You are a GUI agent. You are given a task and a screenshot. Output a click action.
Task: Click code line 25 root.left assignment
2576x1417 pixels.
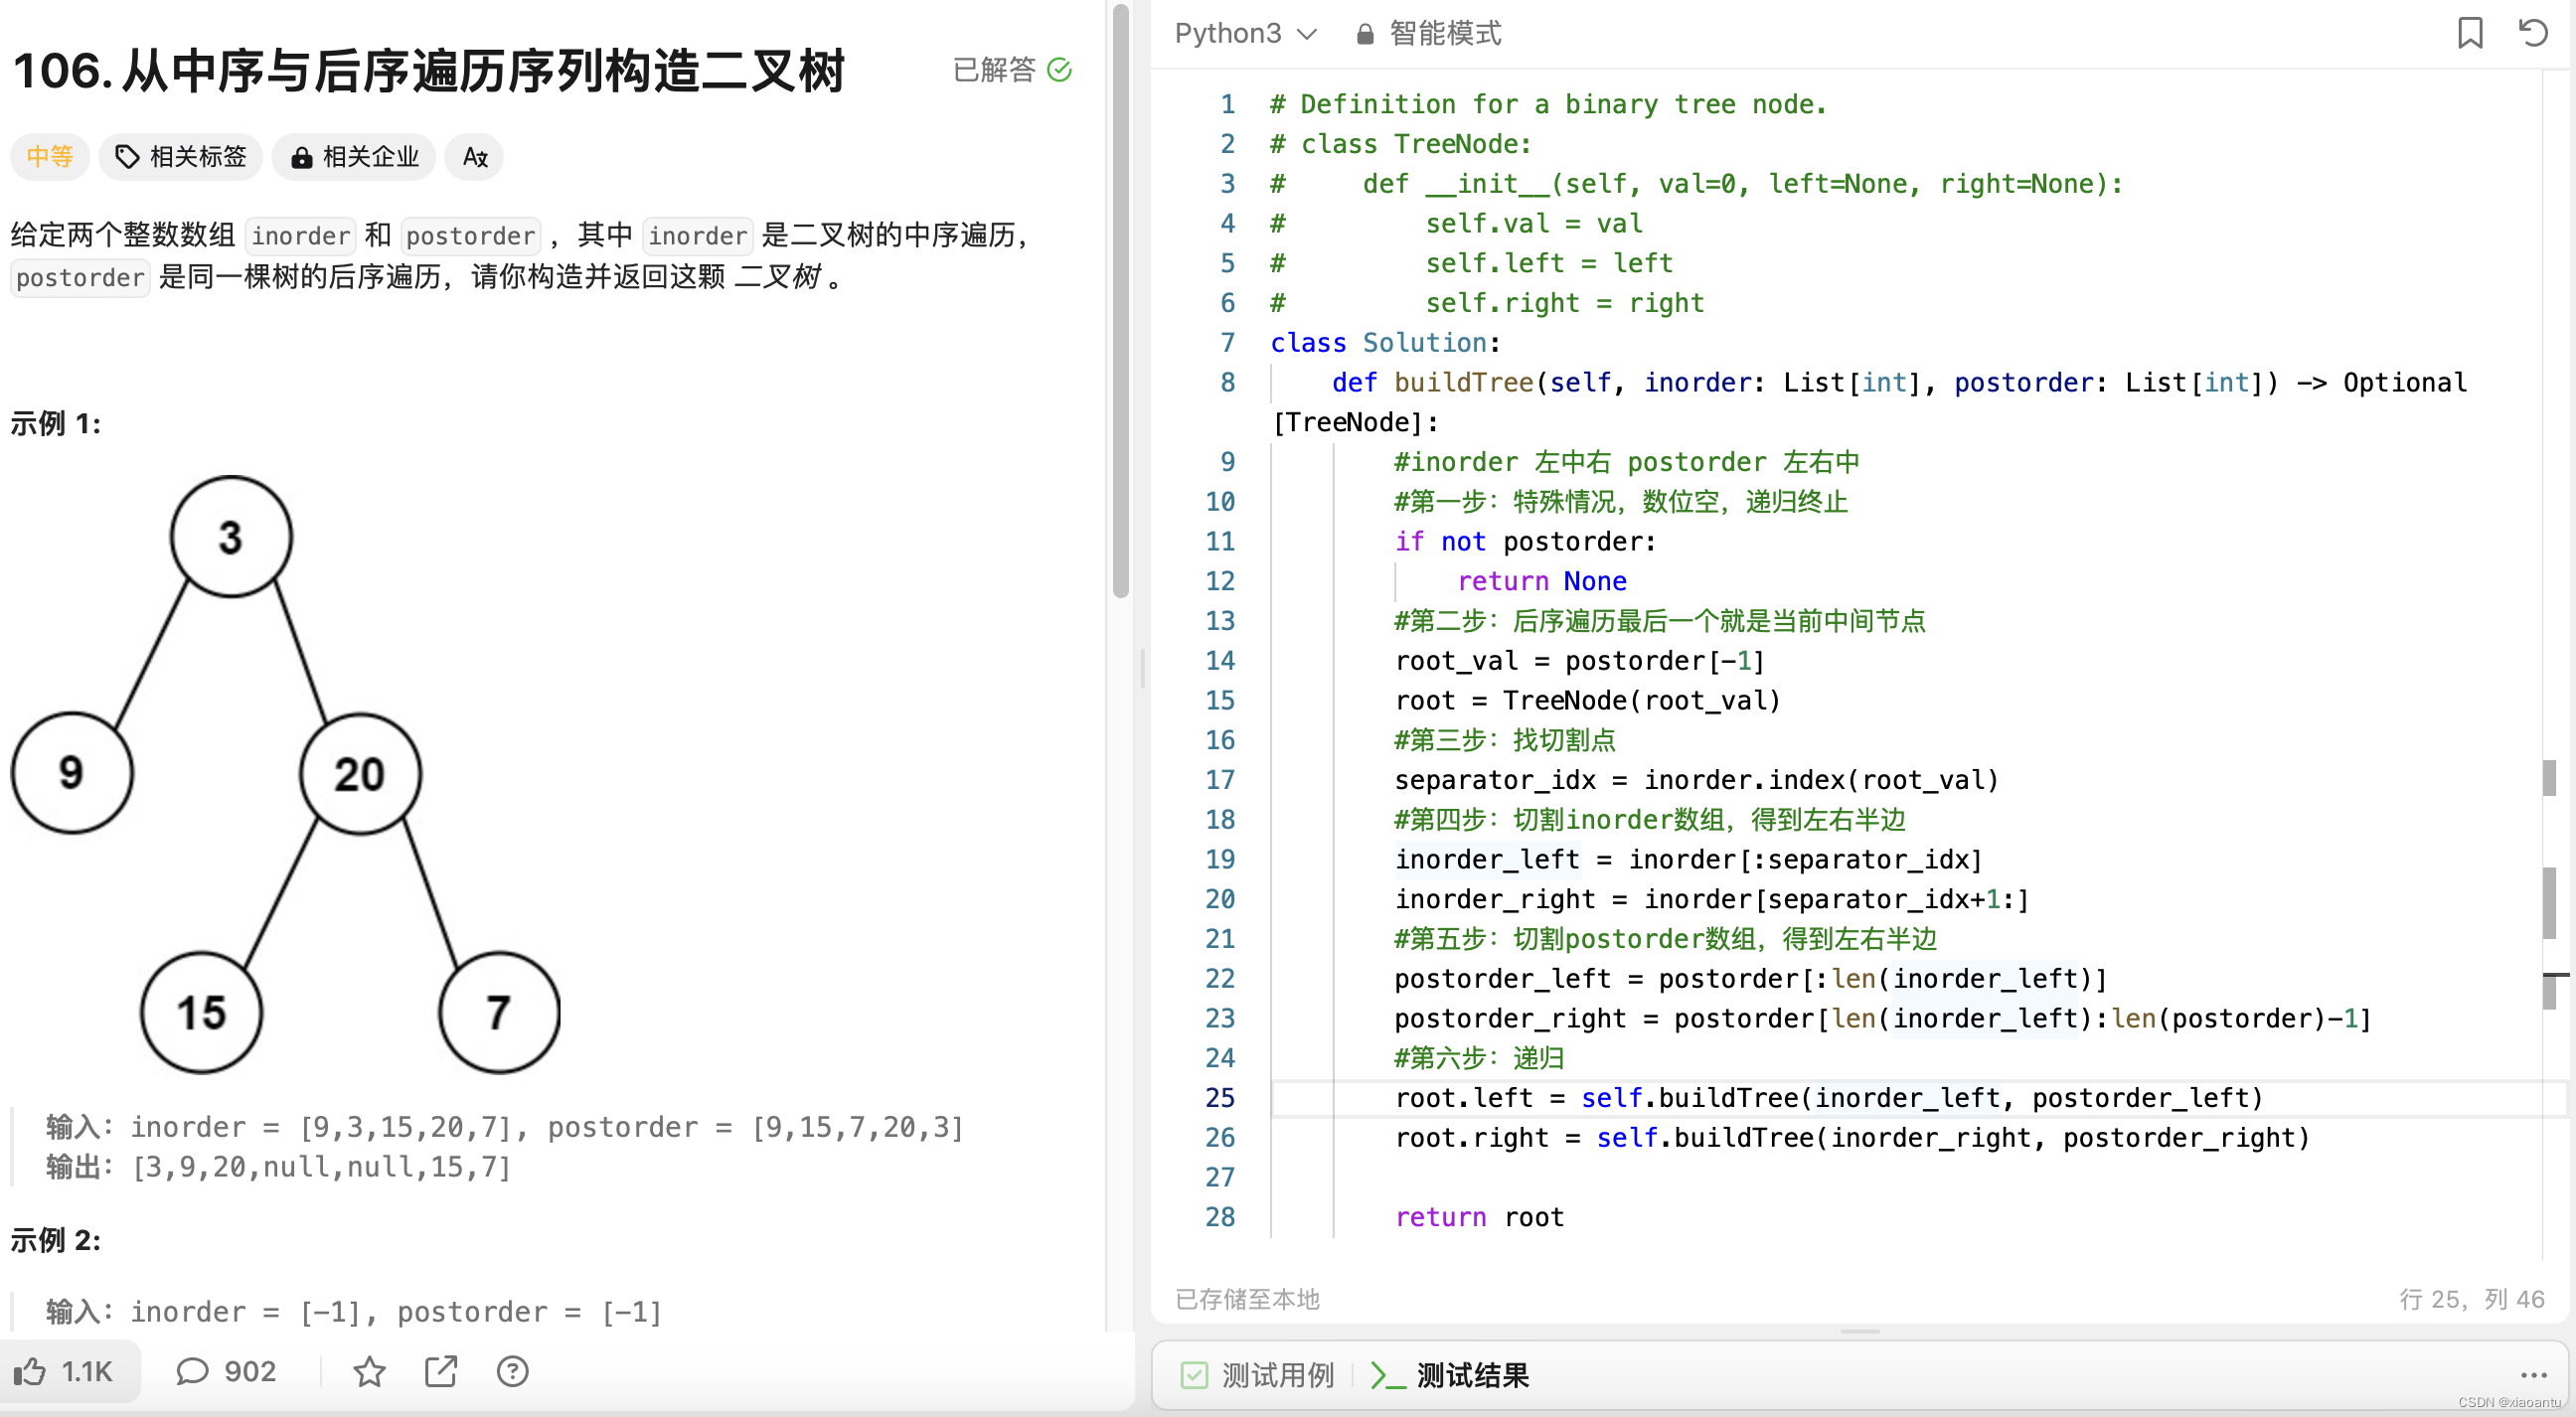tap(1828, 1098)
